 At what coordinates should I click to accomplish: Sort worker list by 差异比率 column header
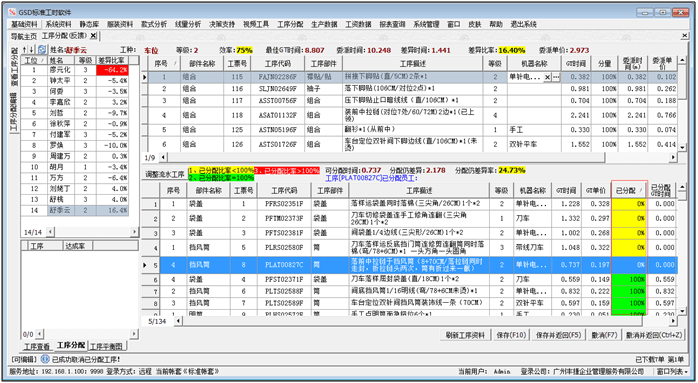pyautogui.click(x=112, y=60)
